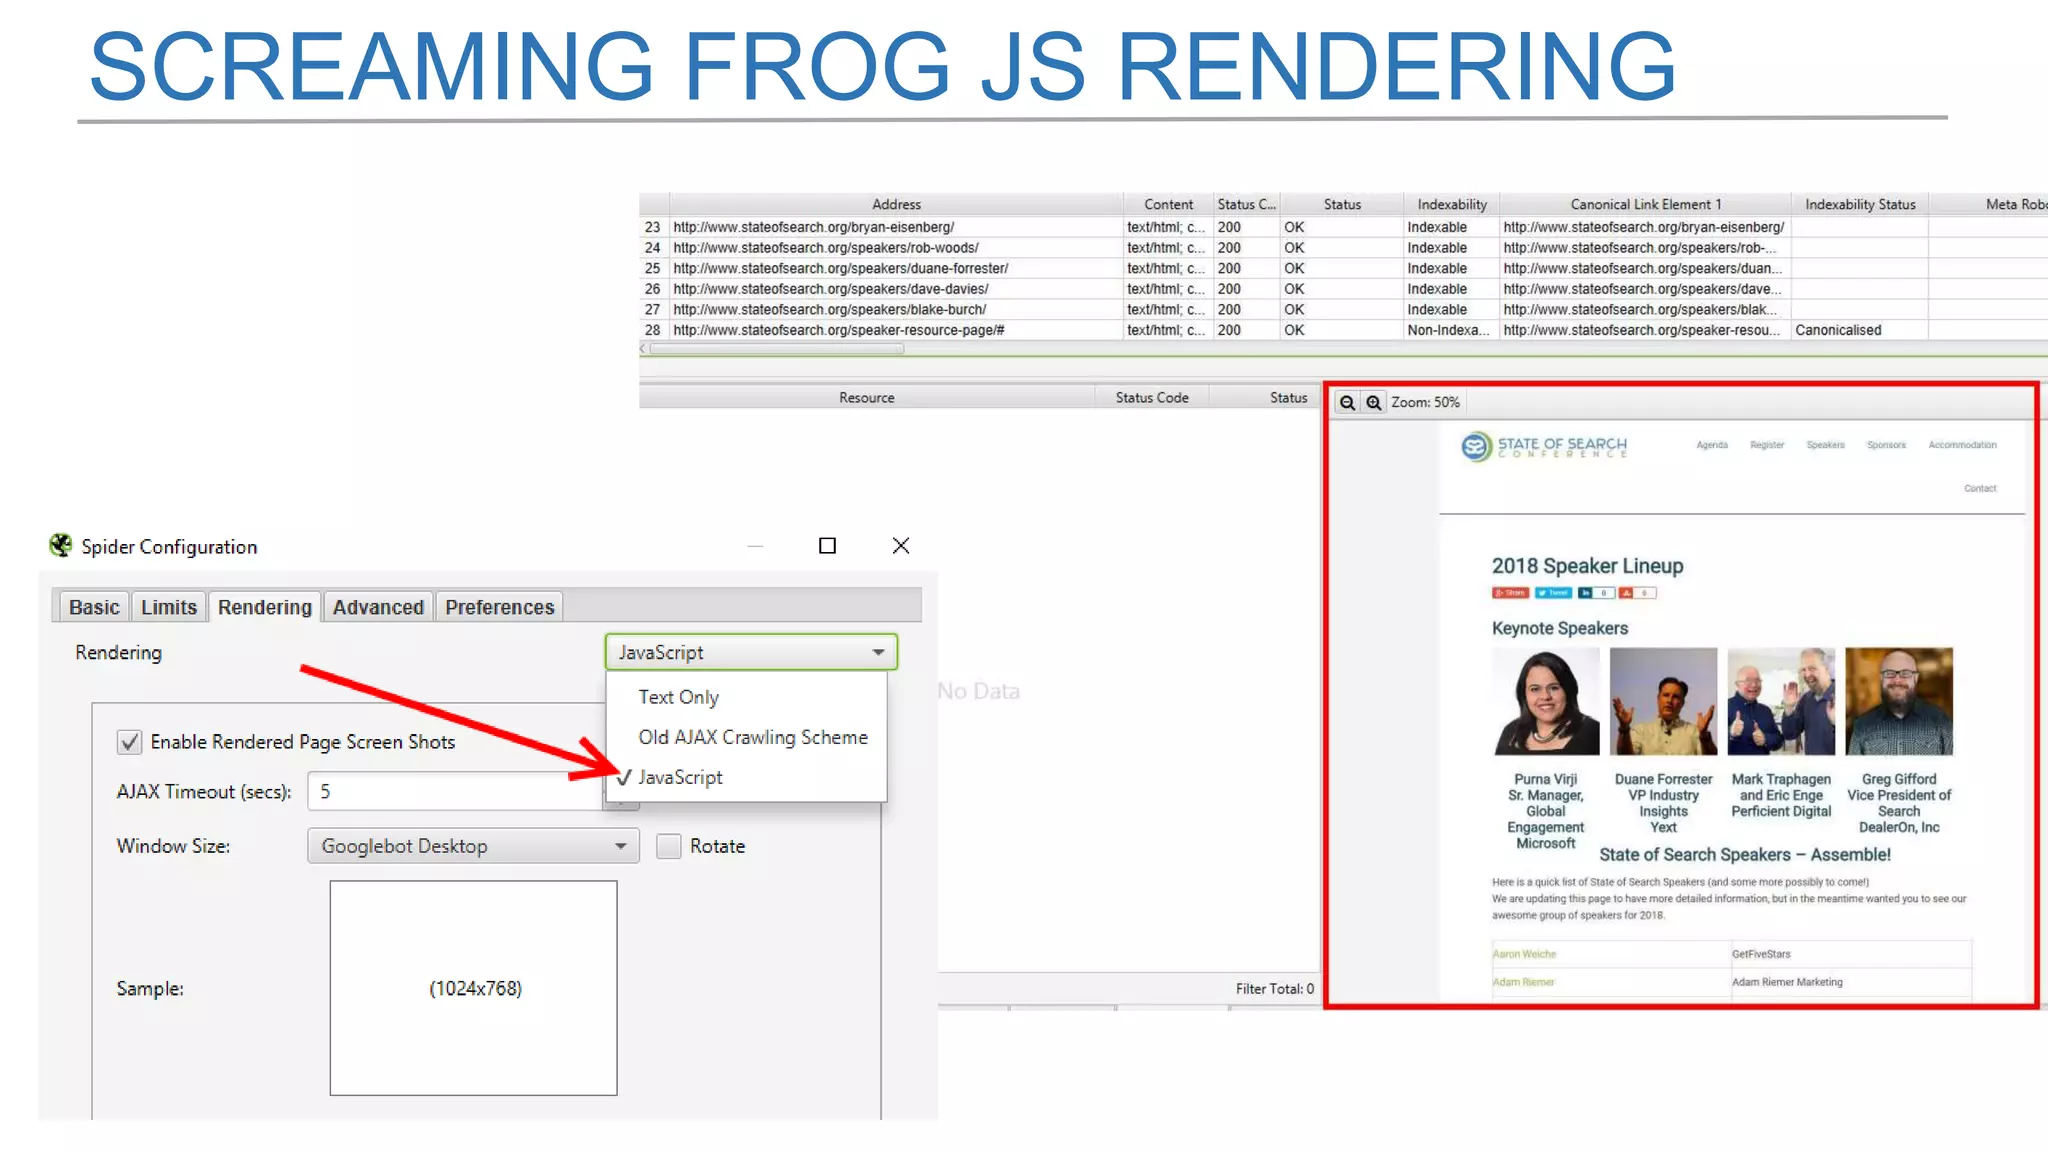Viewport: 2048px width, 1152px height.
Task: Click the Screaming Frog logo in Spider Configuration
Action: 61,545
